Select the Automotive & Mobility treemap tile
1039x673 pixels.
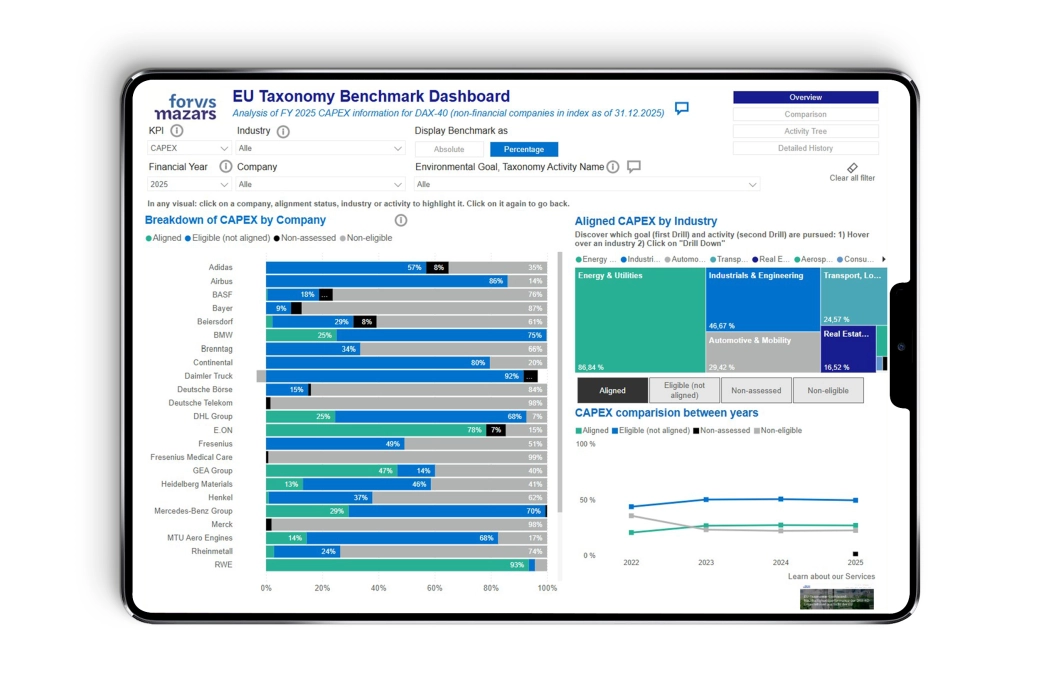click(x=763, y=352)
